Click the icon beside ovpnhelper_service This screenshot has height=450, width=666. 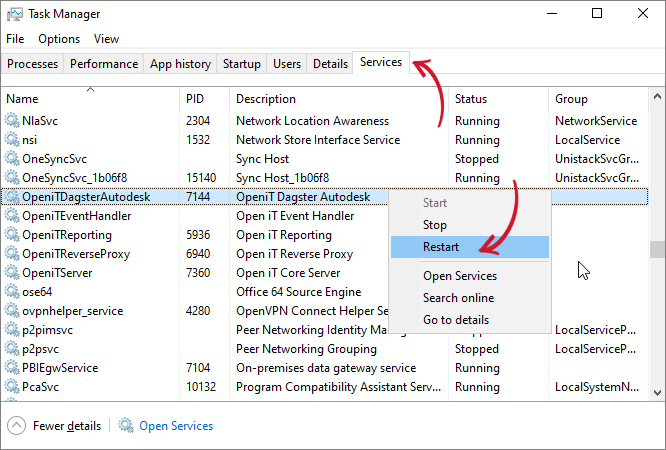coord(12,311)
